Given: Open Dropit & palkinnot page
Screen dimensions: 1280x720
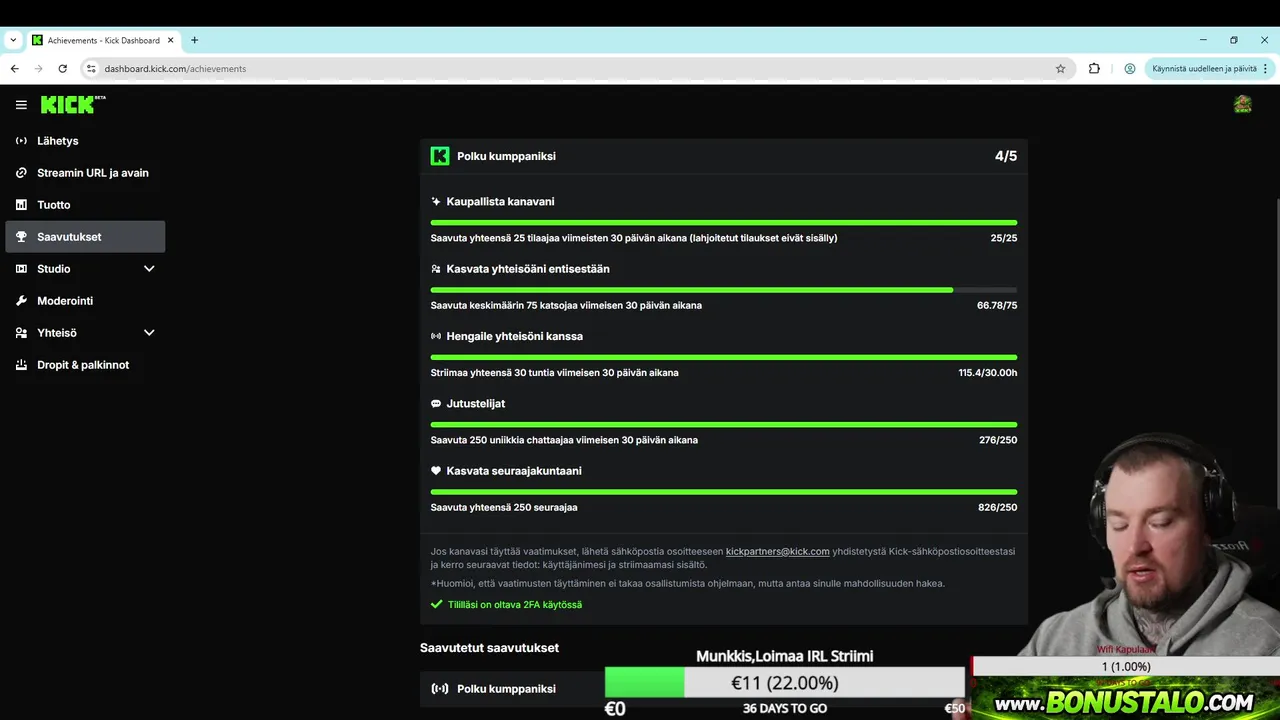Looking at the screenshot, I should coord(85,365).
